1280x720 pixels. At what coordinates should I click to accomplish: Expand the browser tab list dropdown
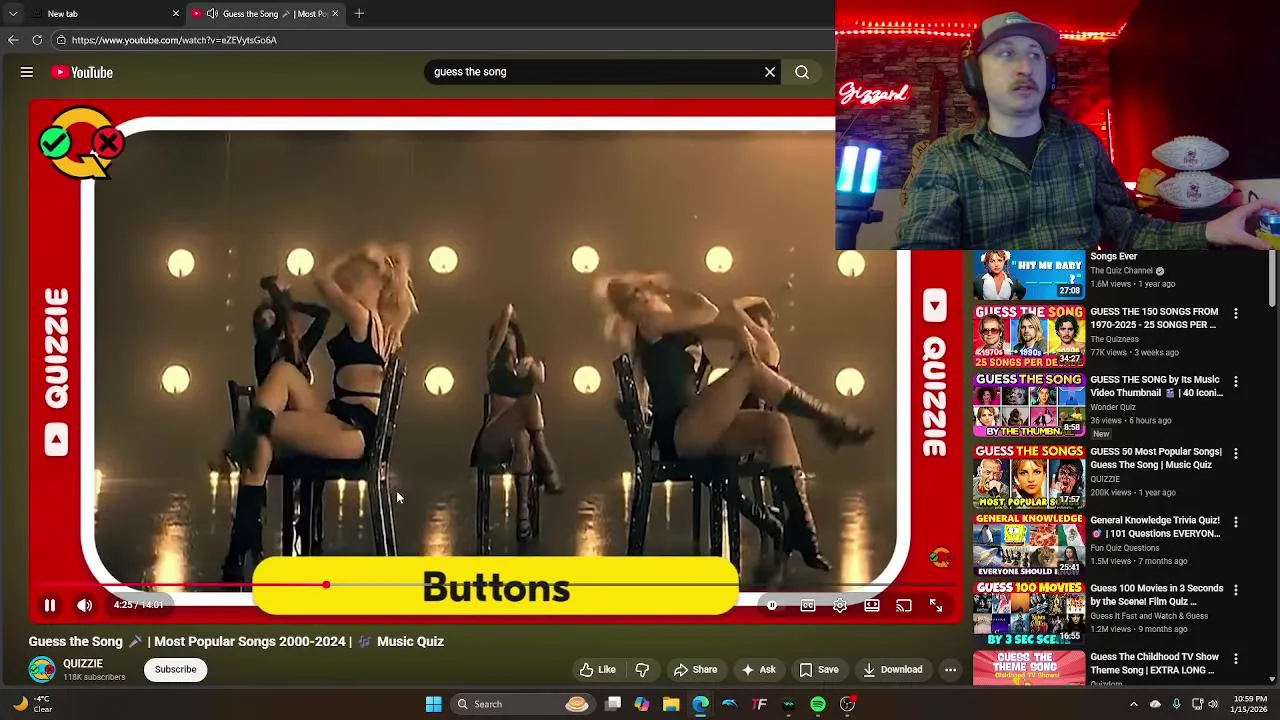pyautogui.click(x=13, y=14)
